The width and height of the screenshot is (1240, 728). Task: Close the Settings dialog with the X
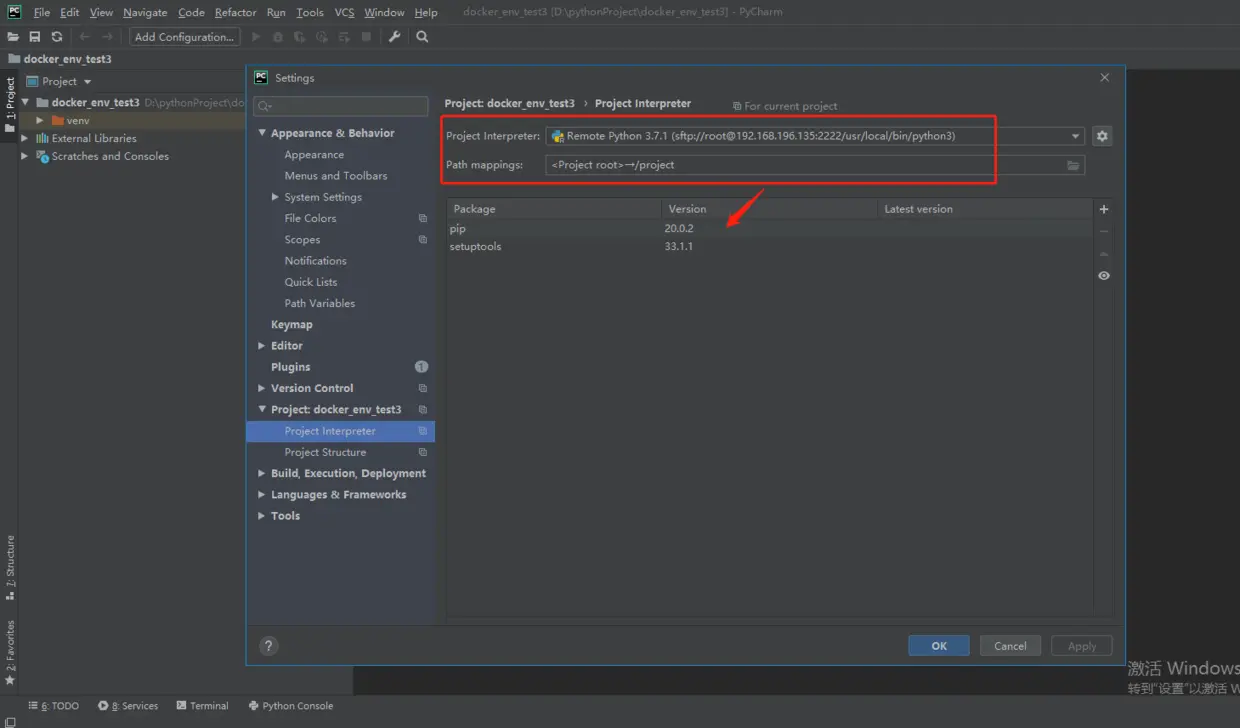pos(1105,78)
